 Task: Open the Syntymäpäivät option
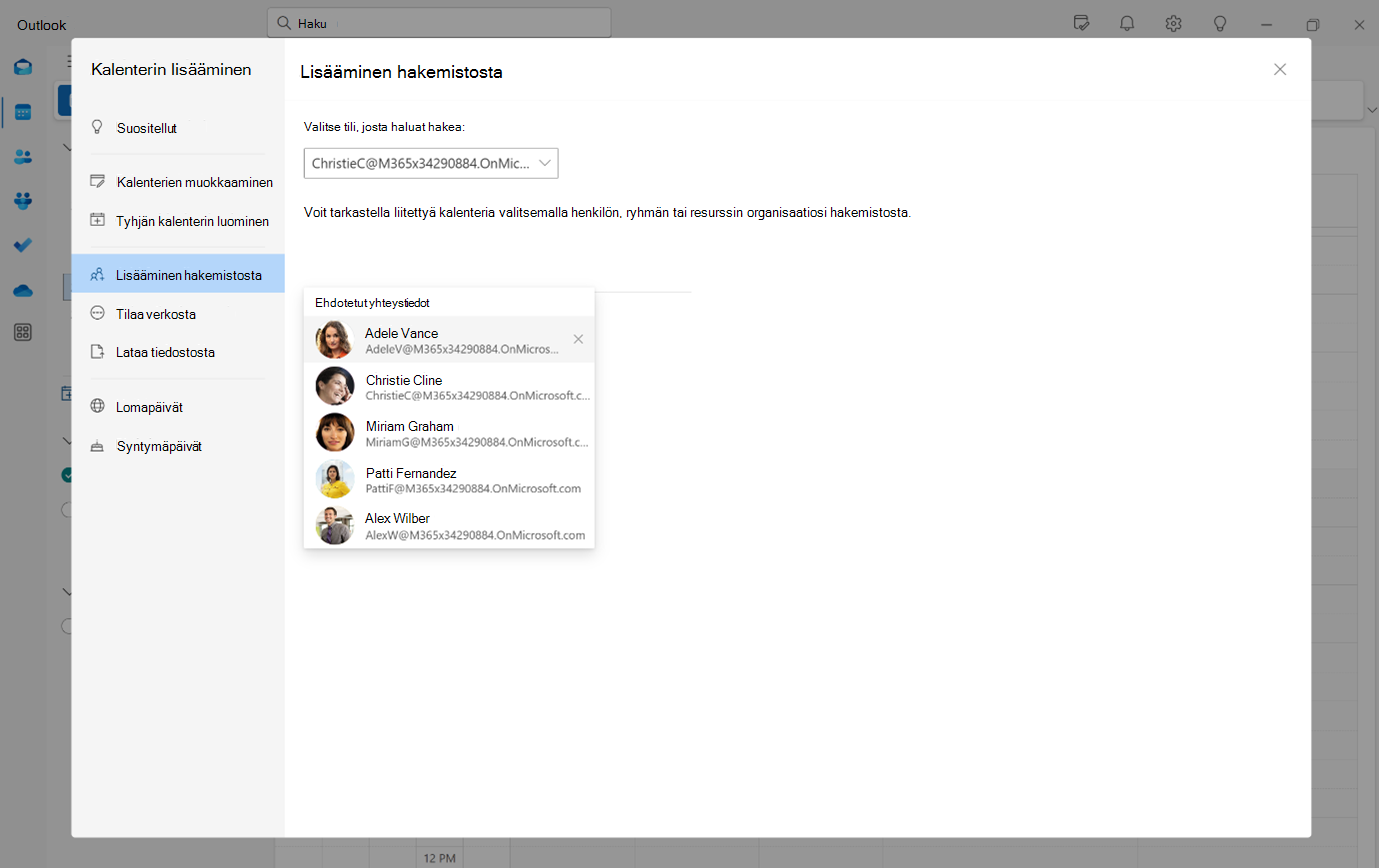(178, 446)
